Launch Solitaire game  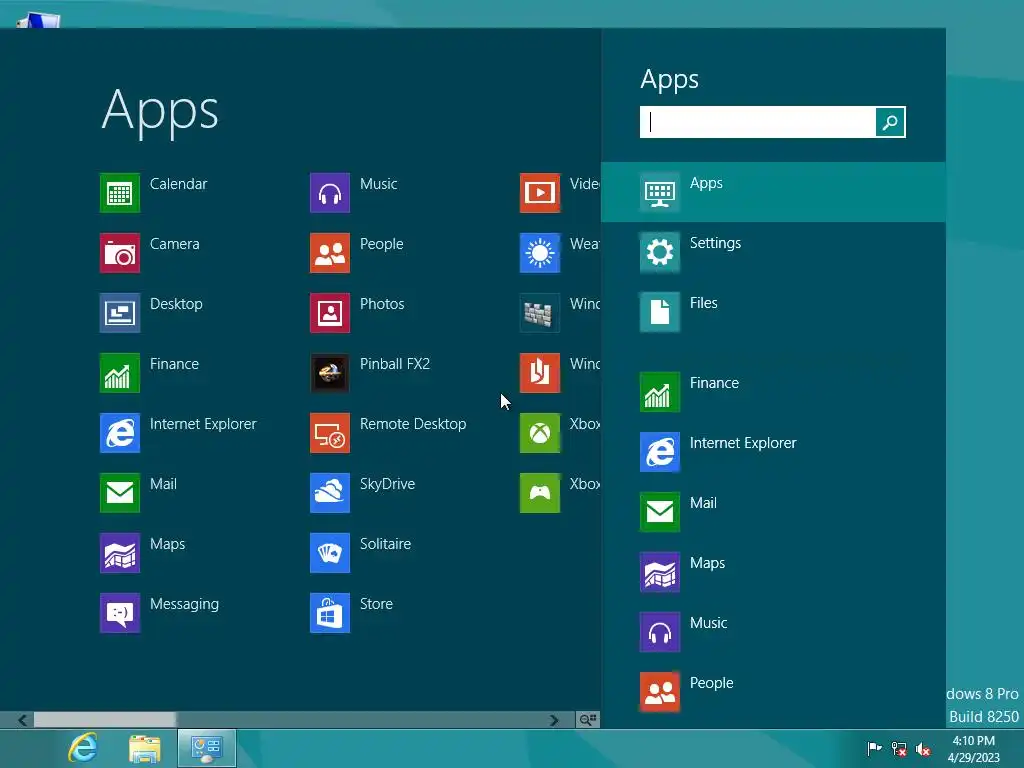pyautogui.click(x=360, y=553)
